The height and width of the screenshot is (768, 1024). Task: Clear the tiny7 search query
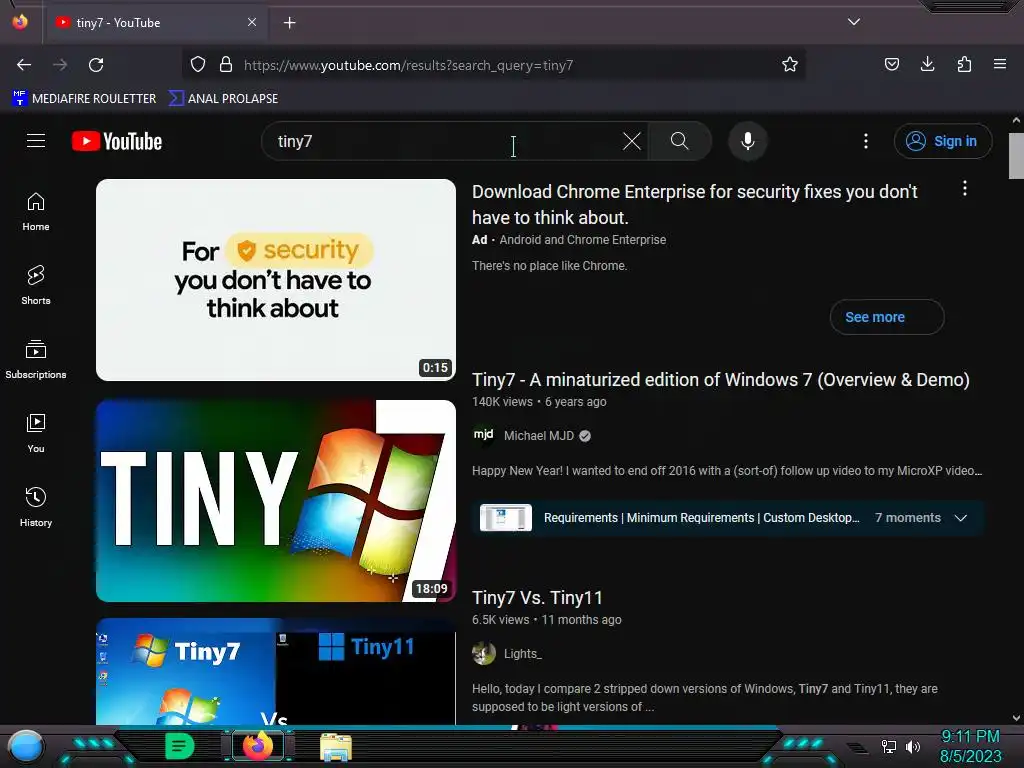632,141
